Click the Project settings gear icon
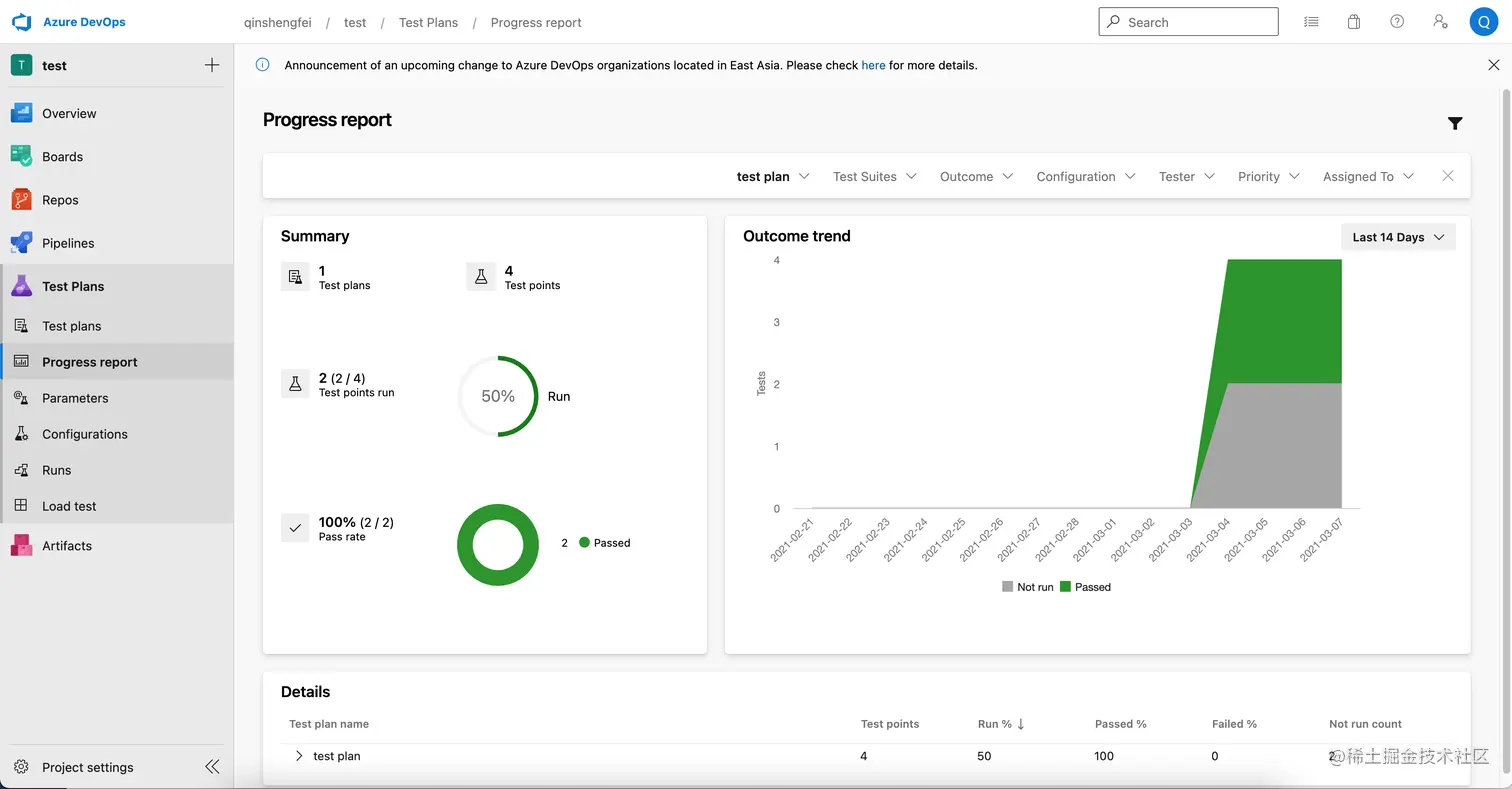Screen dimensions: 1512x789 click(21, 767)
